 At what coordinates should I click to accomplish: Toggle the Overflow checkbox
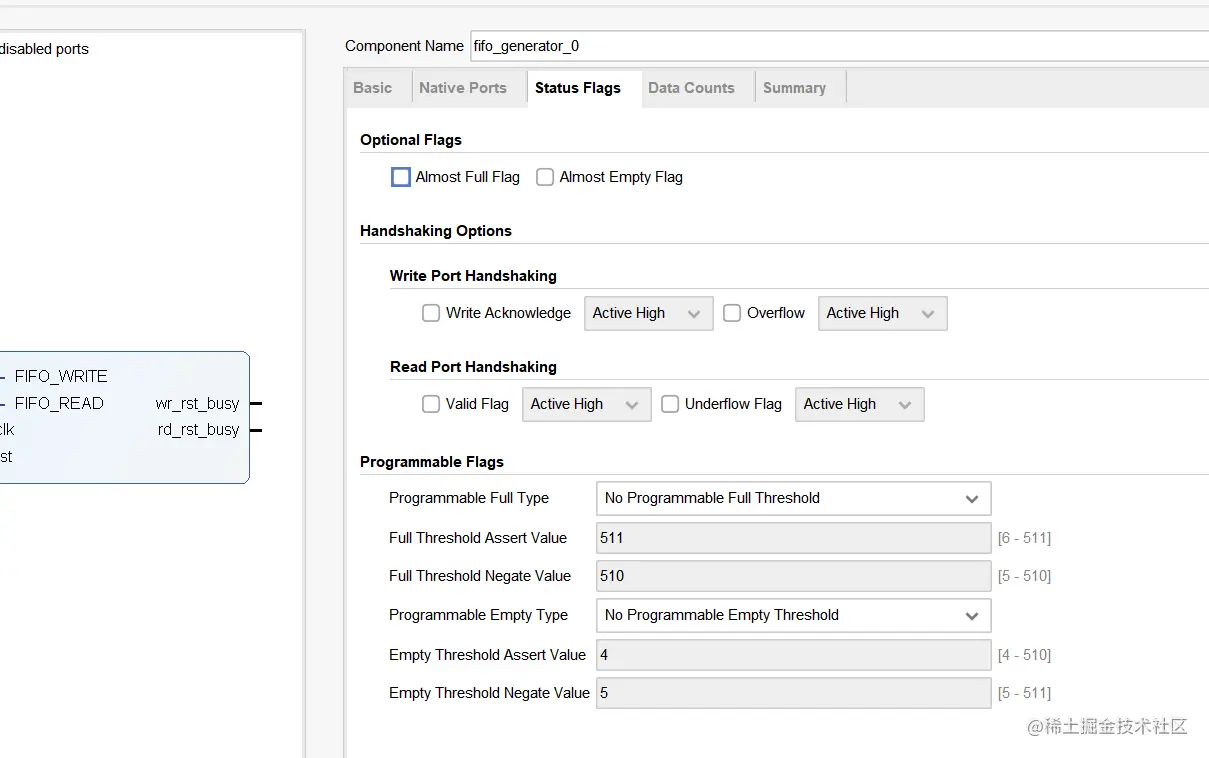click(732, 313)
